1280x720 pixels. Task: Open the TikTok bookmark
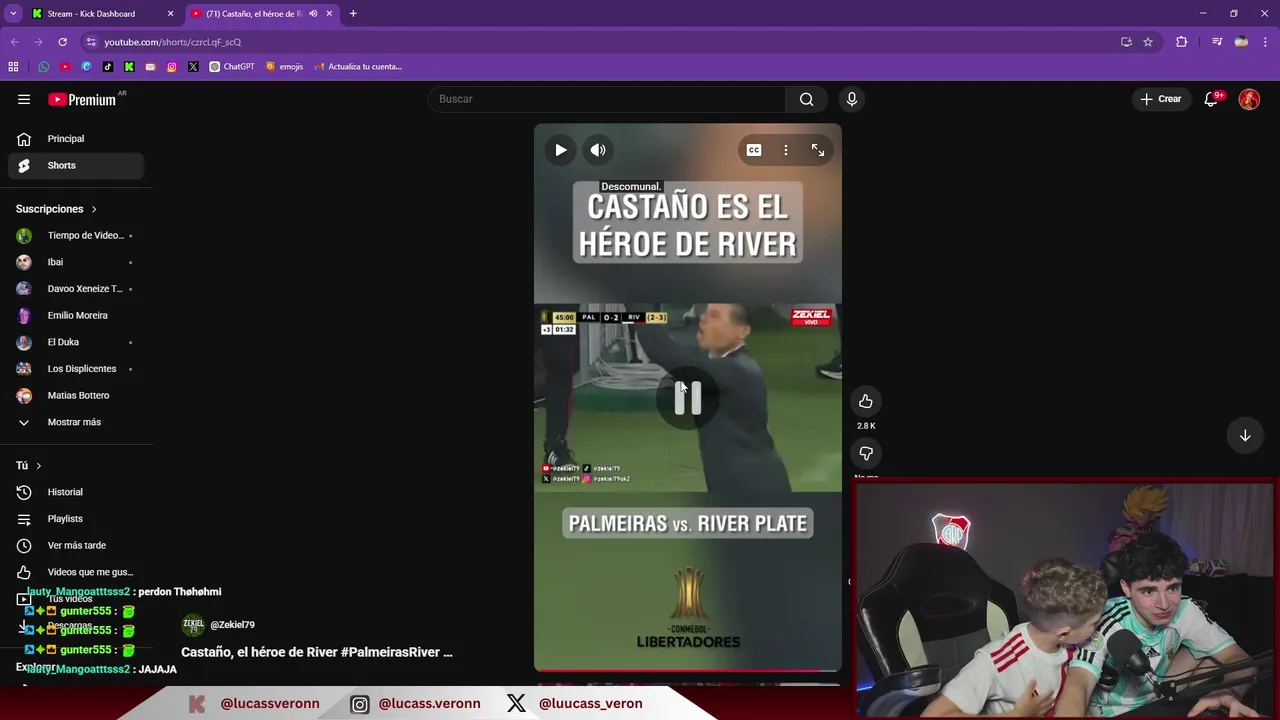pyautogui.click(x=108, y=67)
